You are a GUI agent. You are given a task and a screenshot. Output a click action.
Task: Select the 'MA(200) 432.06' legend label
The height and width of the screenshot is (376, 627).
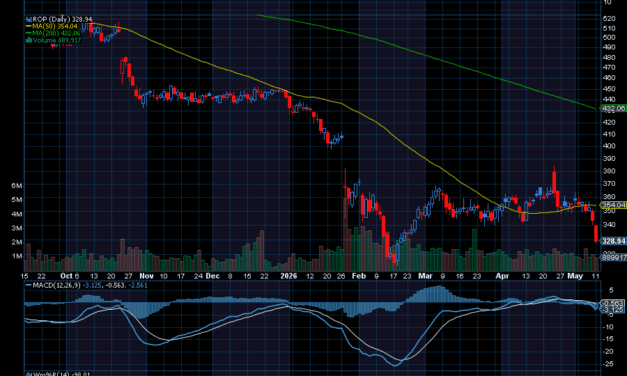(x=56, y=33)
